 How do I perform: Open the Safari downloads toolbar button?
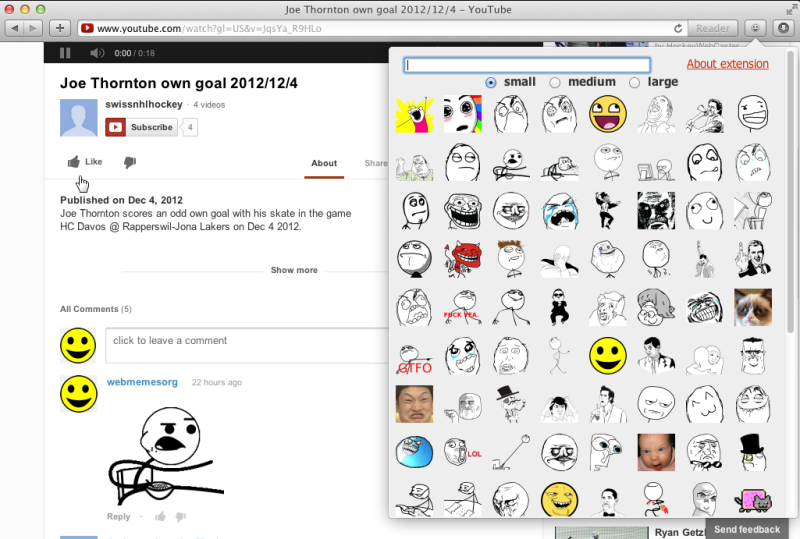point(783,29)
